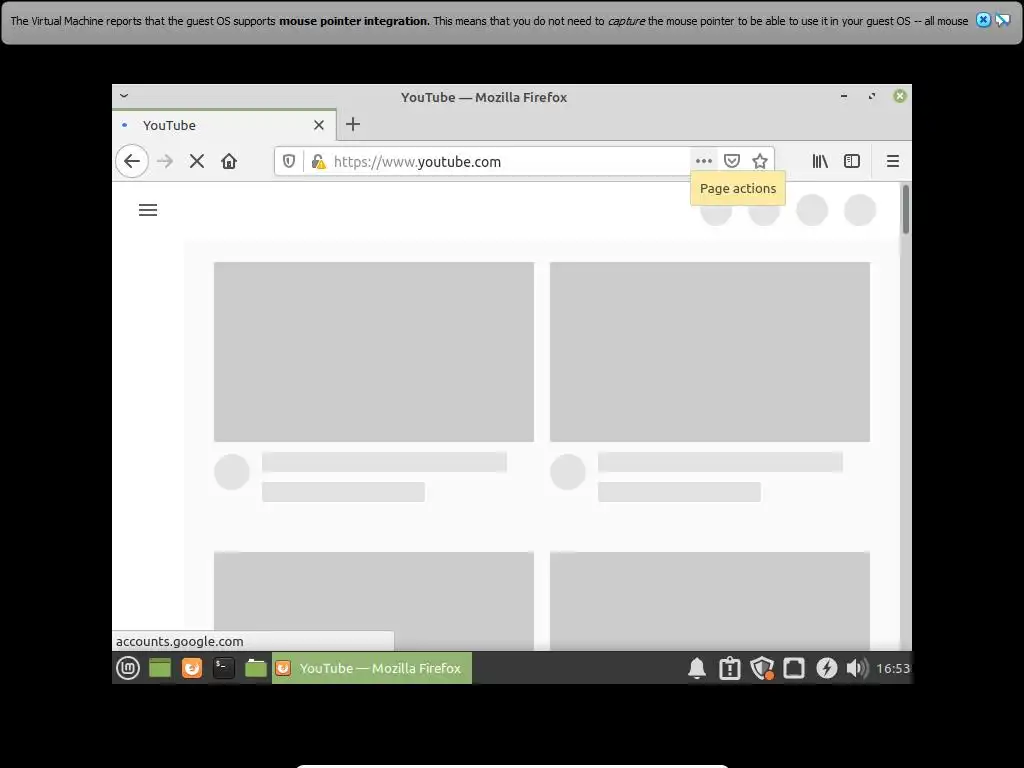The height and width of the screenshot is (768, 1024).
Task: Save page to Pocket
Action: point(731,161)
